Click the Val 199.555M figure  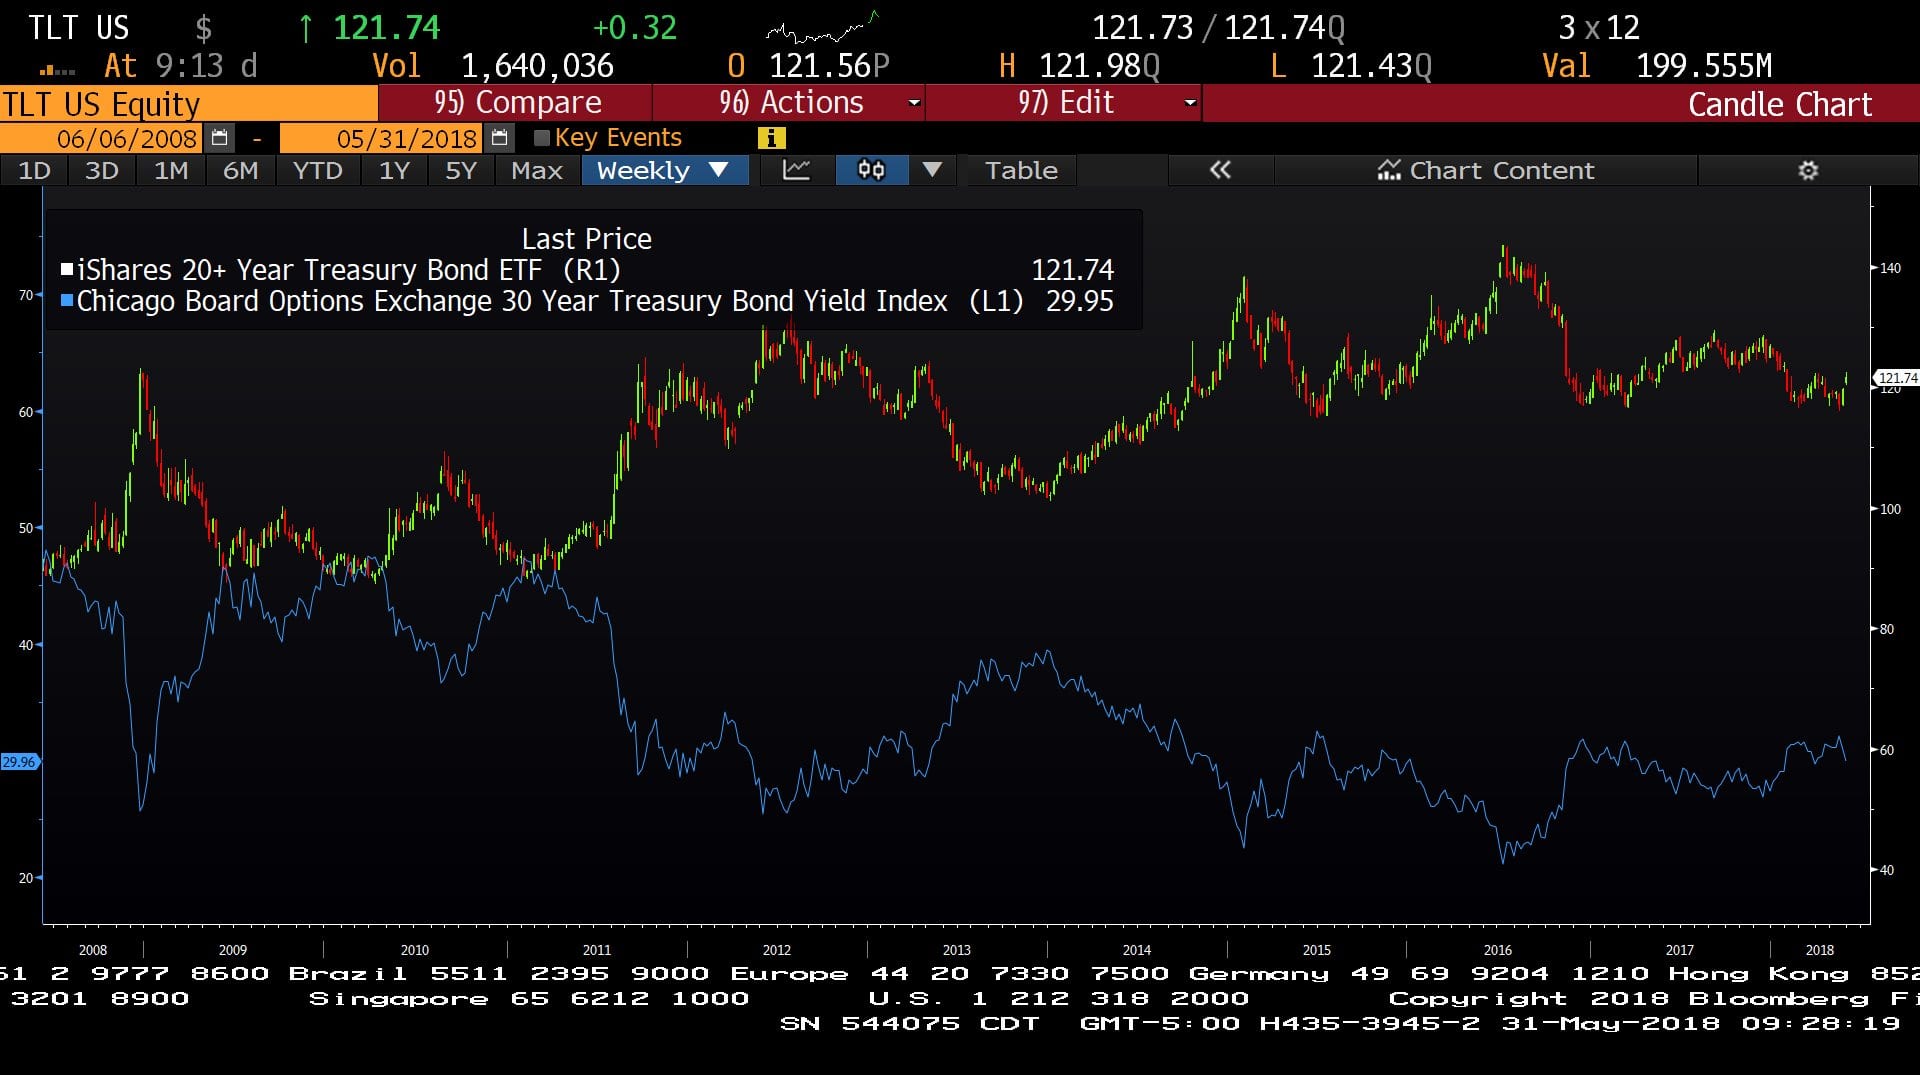click(1703, 66)
